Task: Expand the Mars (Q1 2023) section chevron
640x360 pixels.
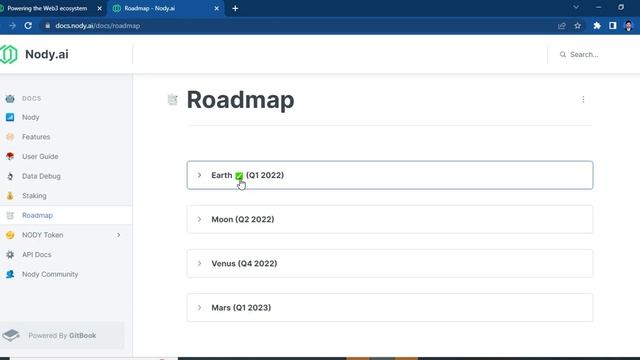Action: (199, 307)
